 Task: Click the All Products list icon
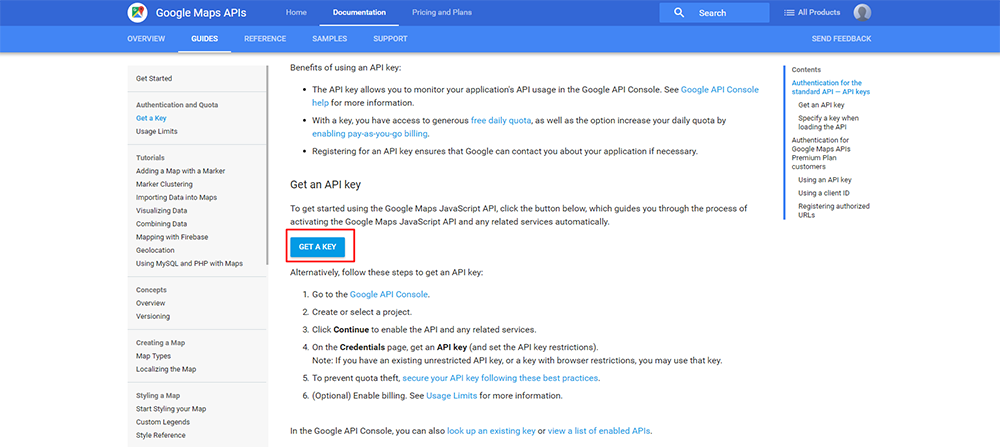789,13
